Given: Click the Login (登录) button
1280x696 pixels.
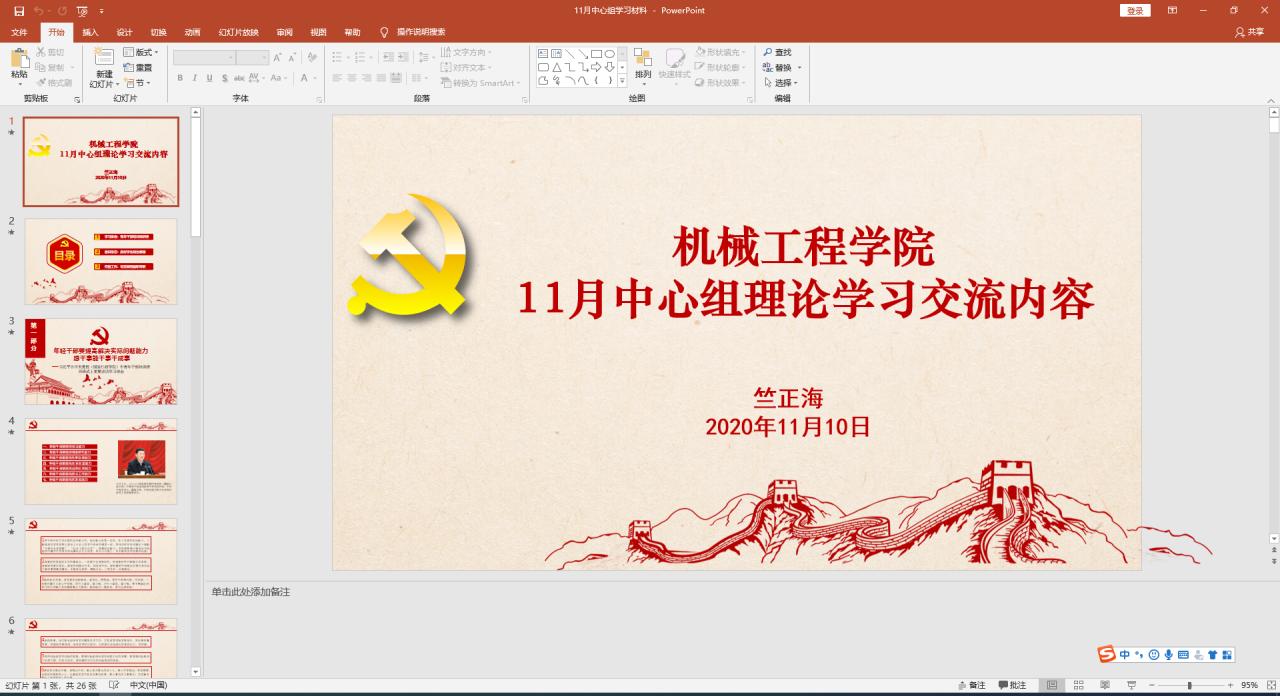Looking at the screenshot, I should [1134, 11].
